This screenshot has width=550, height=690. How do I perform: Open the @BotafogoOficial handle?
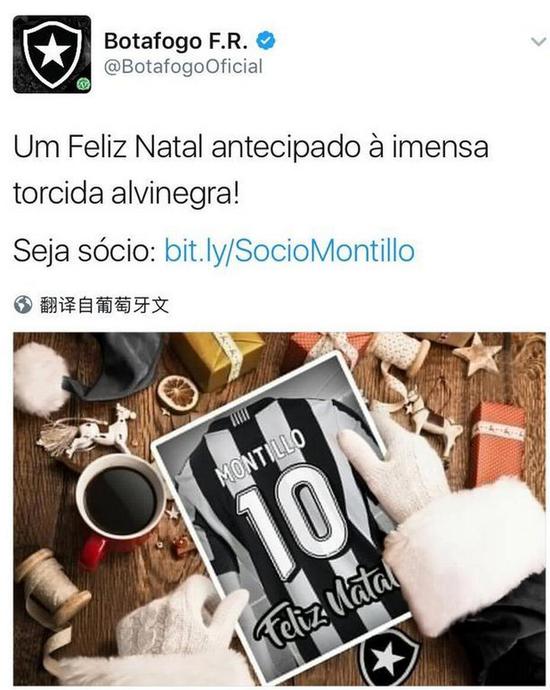183,66
